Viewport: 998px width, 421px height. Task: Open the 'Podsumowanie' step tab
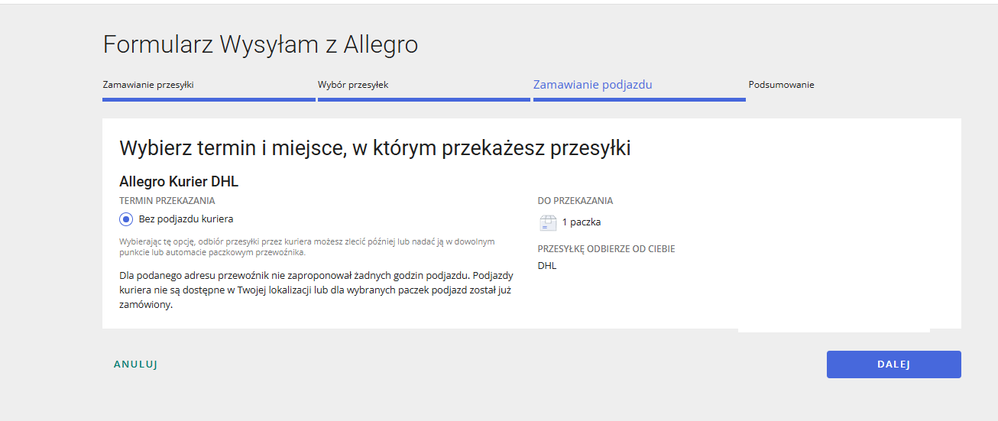[x=781, y=85]
